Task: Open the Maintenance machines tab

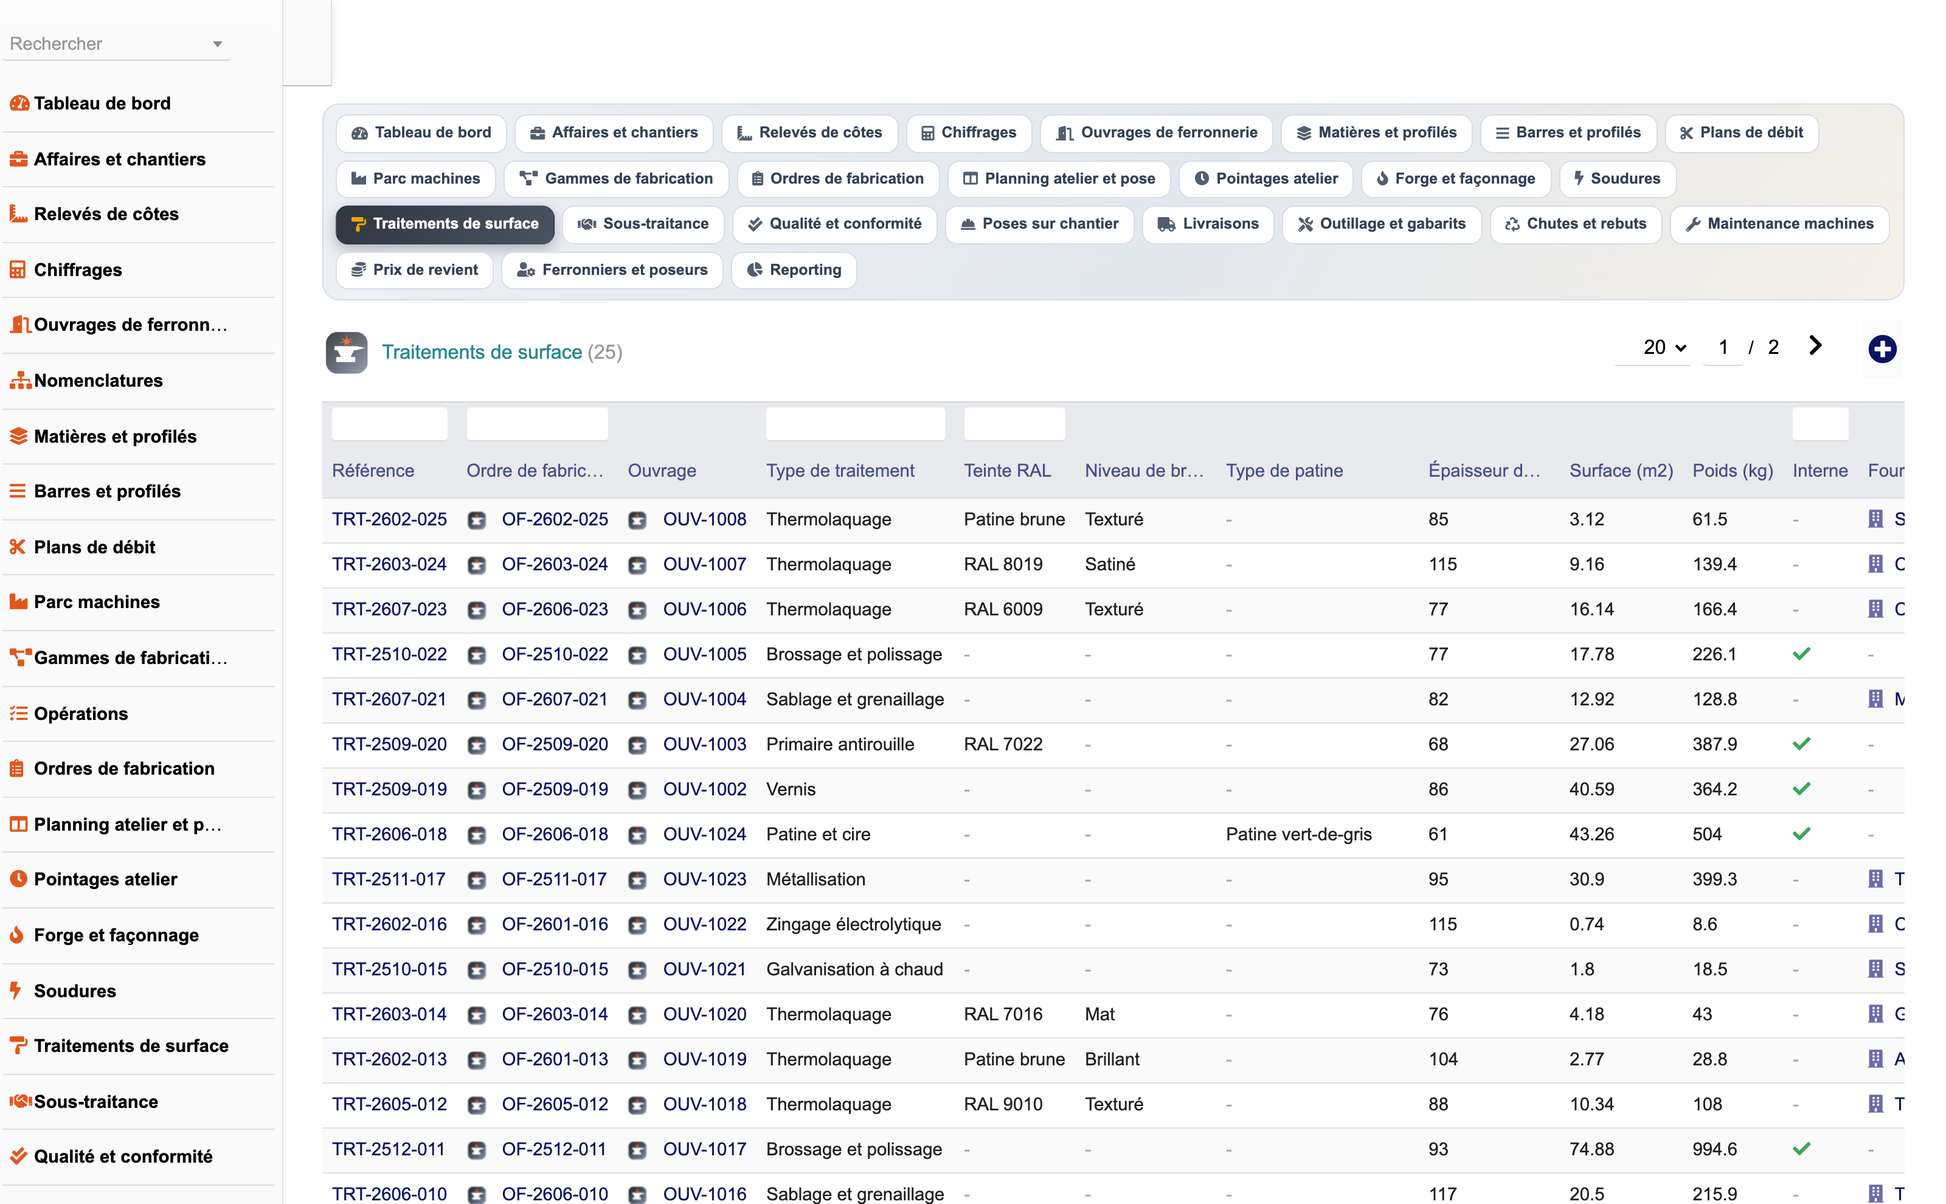Action: coord(1779,224)
